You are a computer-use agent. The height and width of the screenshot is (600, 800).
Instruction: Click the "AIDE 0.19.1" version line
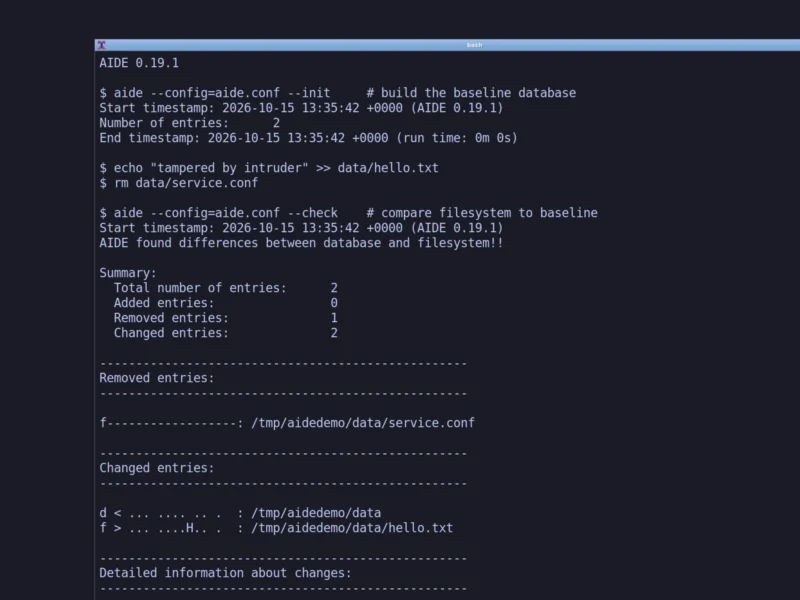[139, 63]
